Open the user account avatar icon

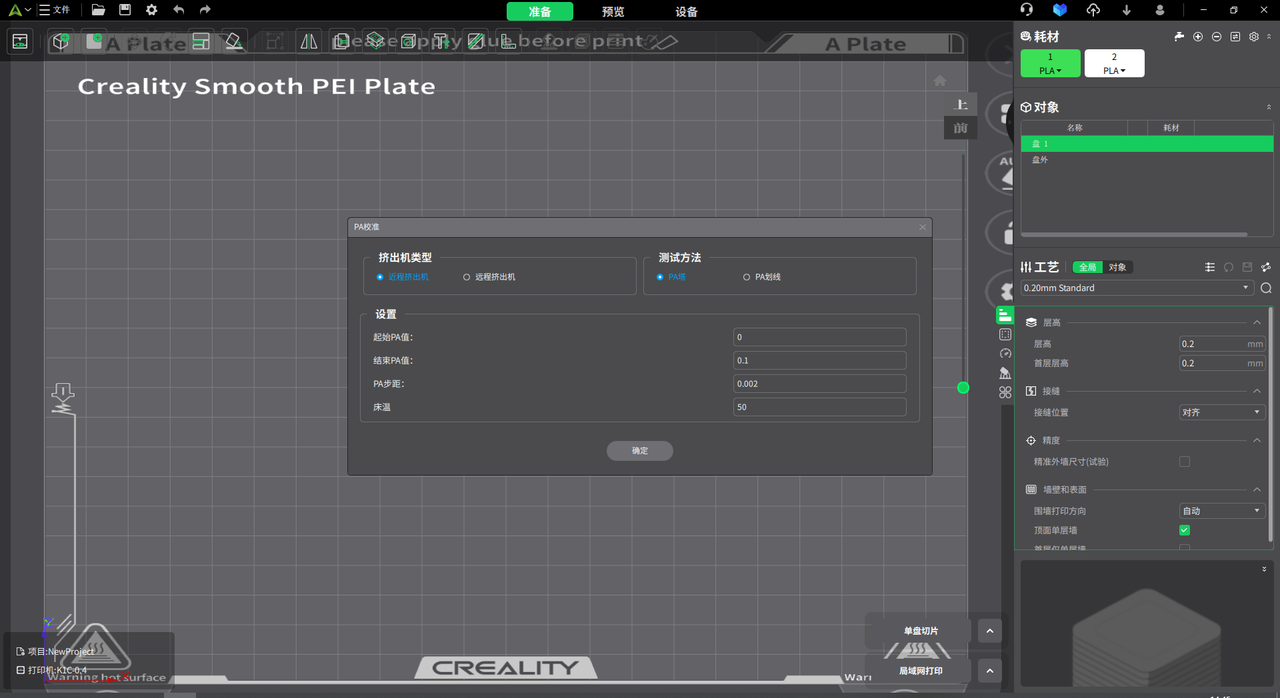(x=1160, y=10)
